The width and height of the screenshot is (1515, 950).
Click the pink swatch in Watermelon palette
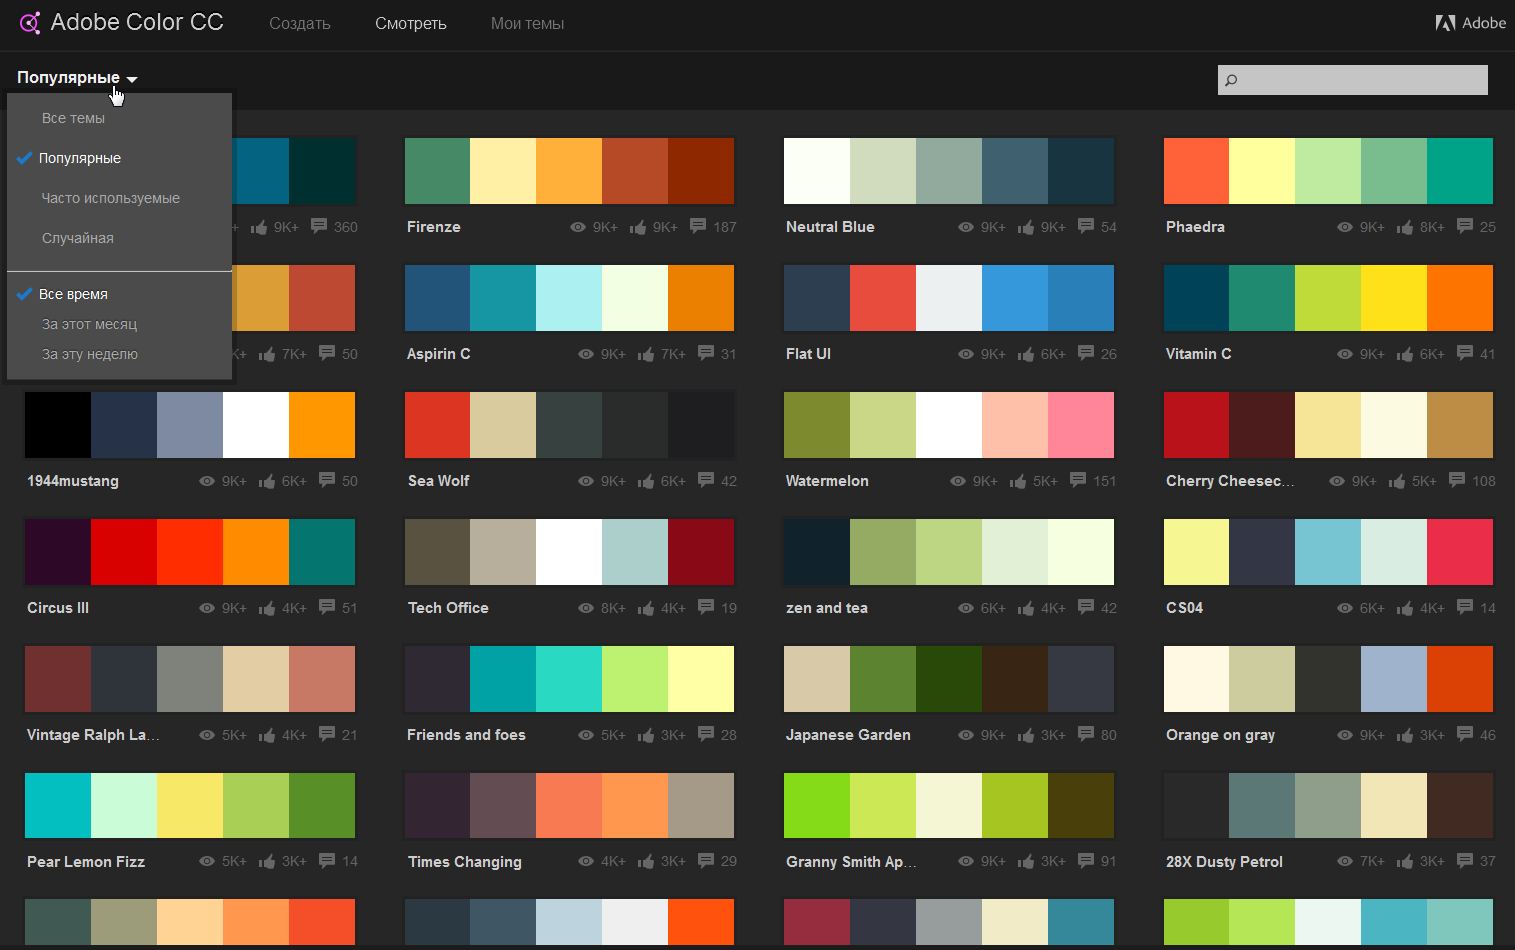1081,425
